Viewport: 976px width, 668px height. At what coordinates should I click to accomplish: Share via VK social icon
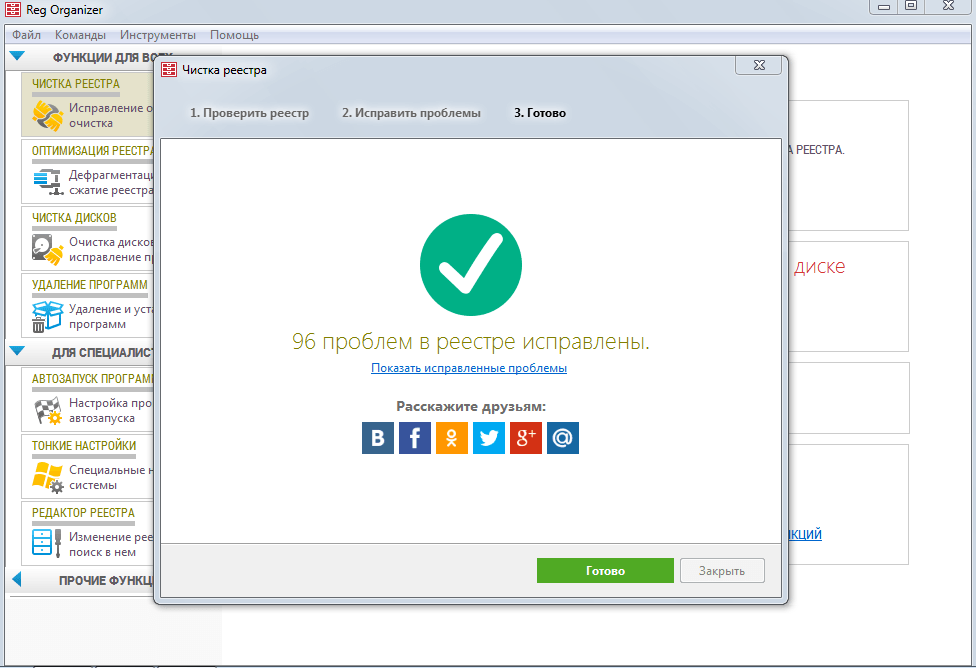[x=378, y=438]
